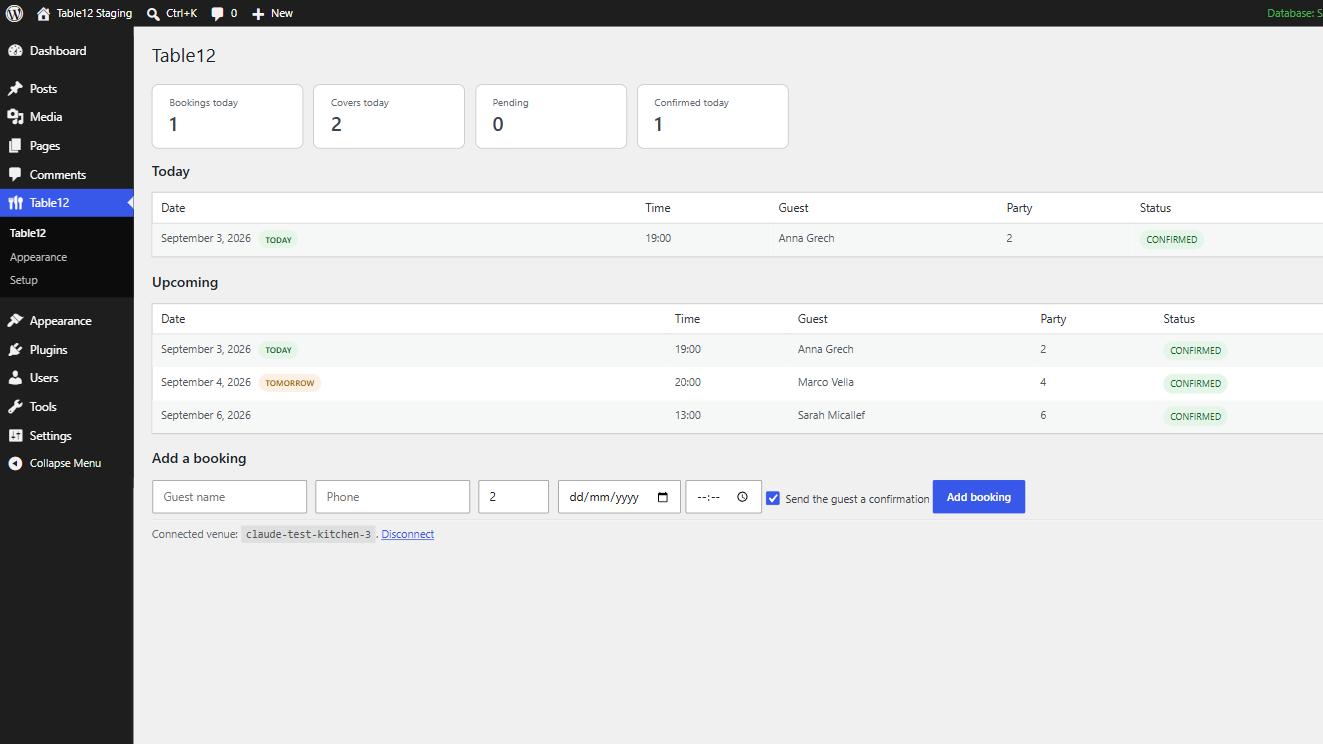Uncheck Send the guest a confirmation
The width and height of the screenshot is (1323, 744).
point(773,498)
